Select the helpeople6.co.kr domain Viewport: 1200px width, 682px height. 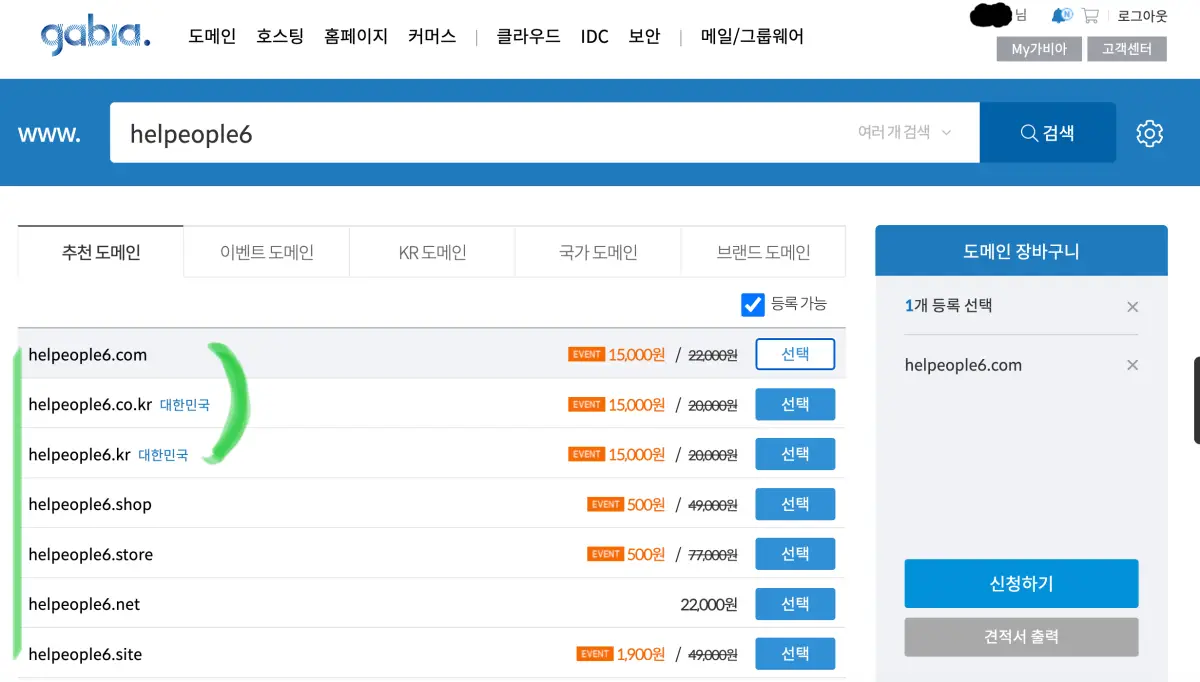point(795,404)
